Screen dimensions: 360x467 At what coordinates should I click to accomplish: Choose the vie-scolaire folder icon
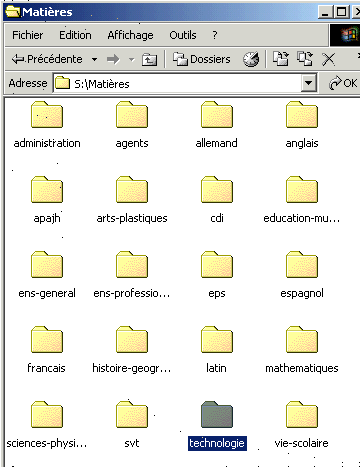(x=302, y=415)
